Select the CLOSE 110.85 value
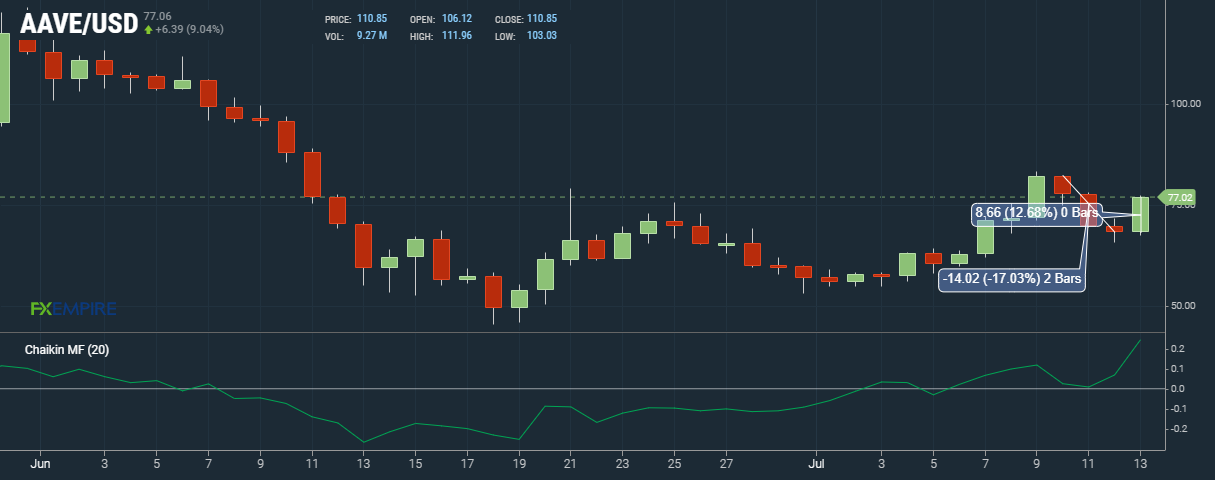Image resolution: width=1215 pixels, height=480 pixels. [542, 20]
